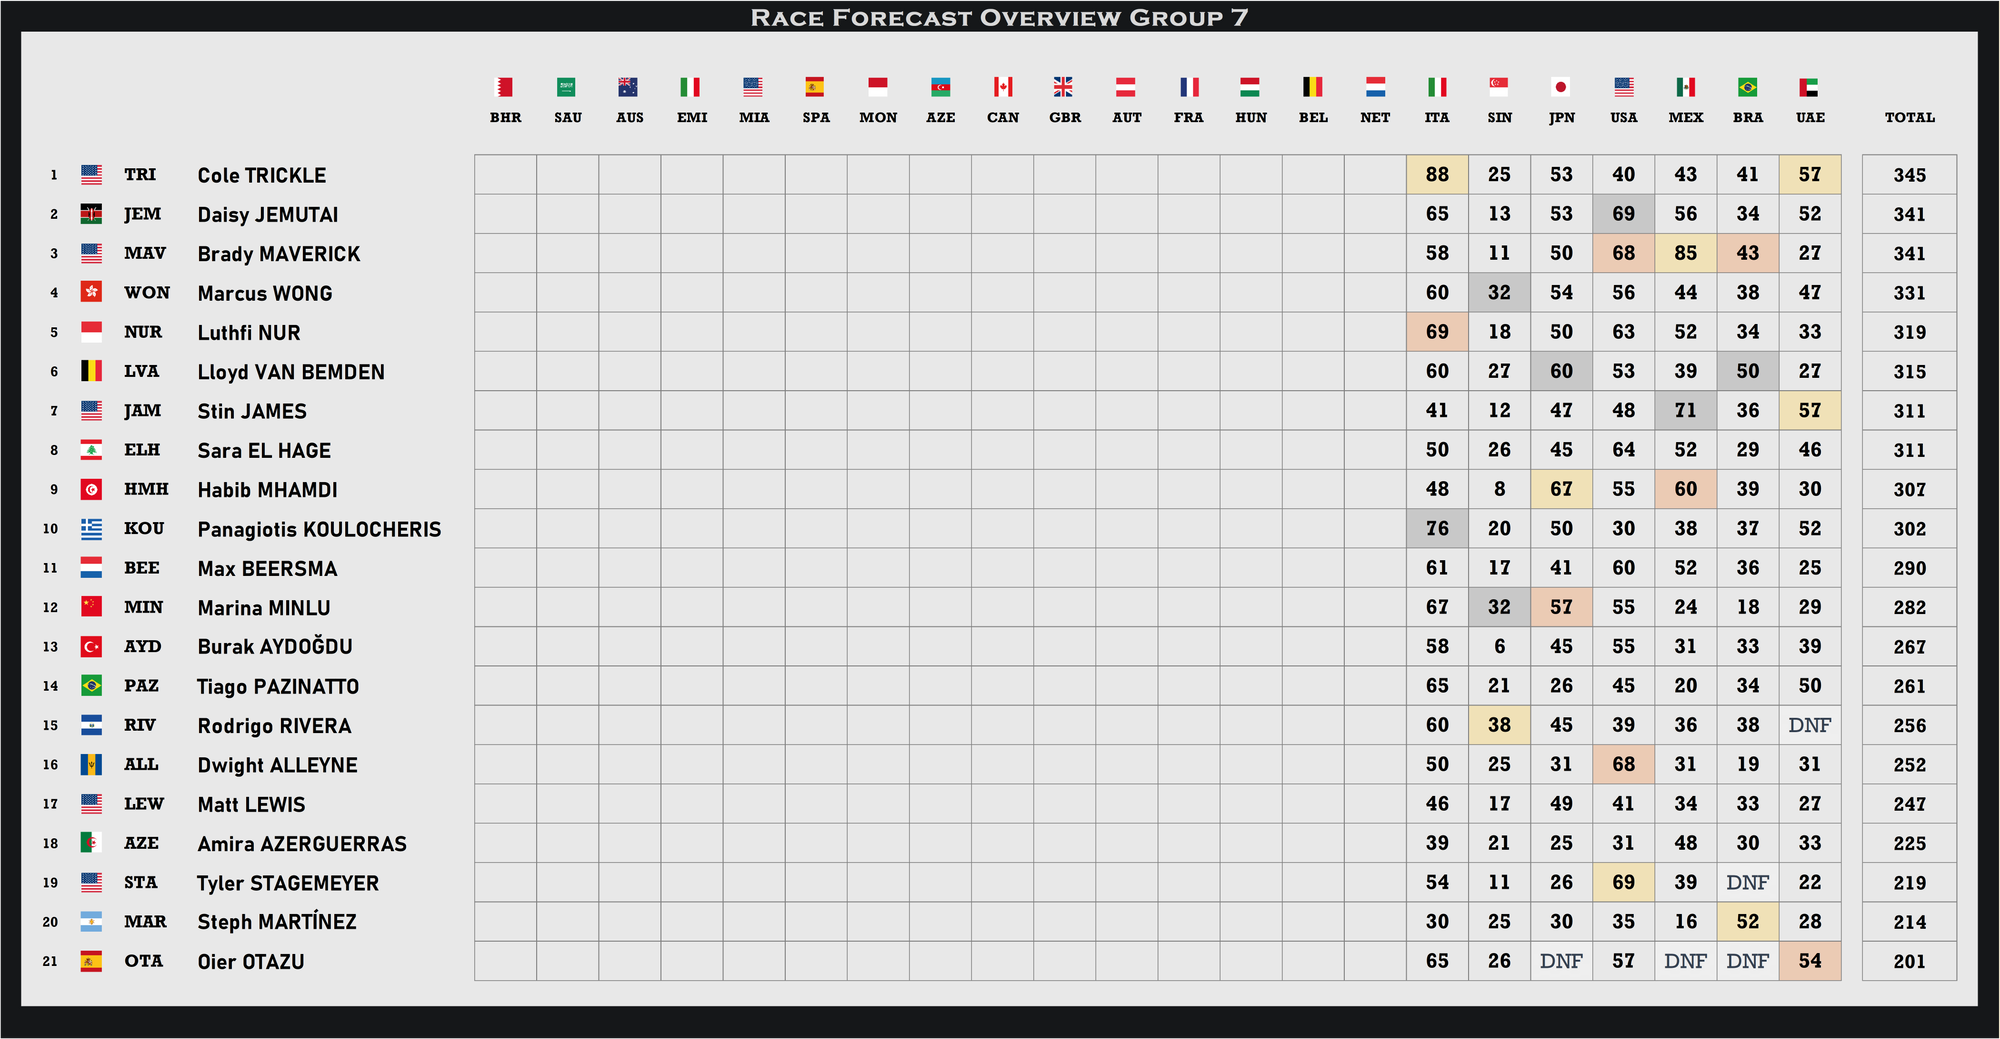Image resolution: width=2000 pixels, height=1039 pixels.
Task: Click the Kenyan flag beside Daisy JEMUTAI
Action: 91,214
